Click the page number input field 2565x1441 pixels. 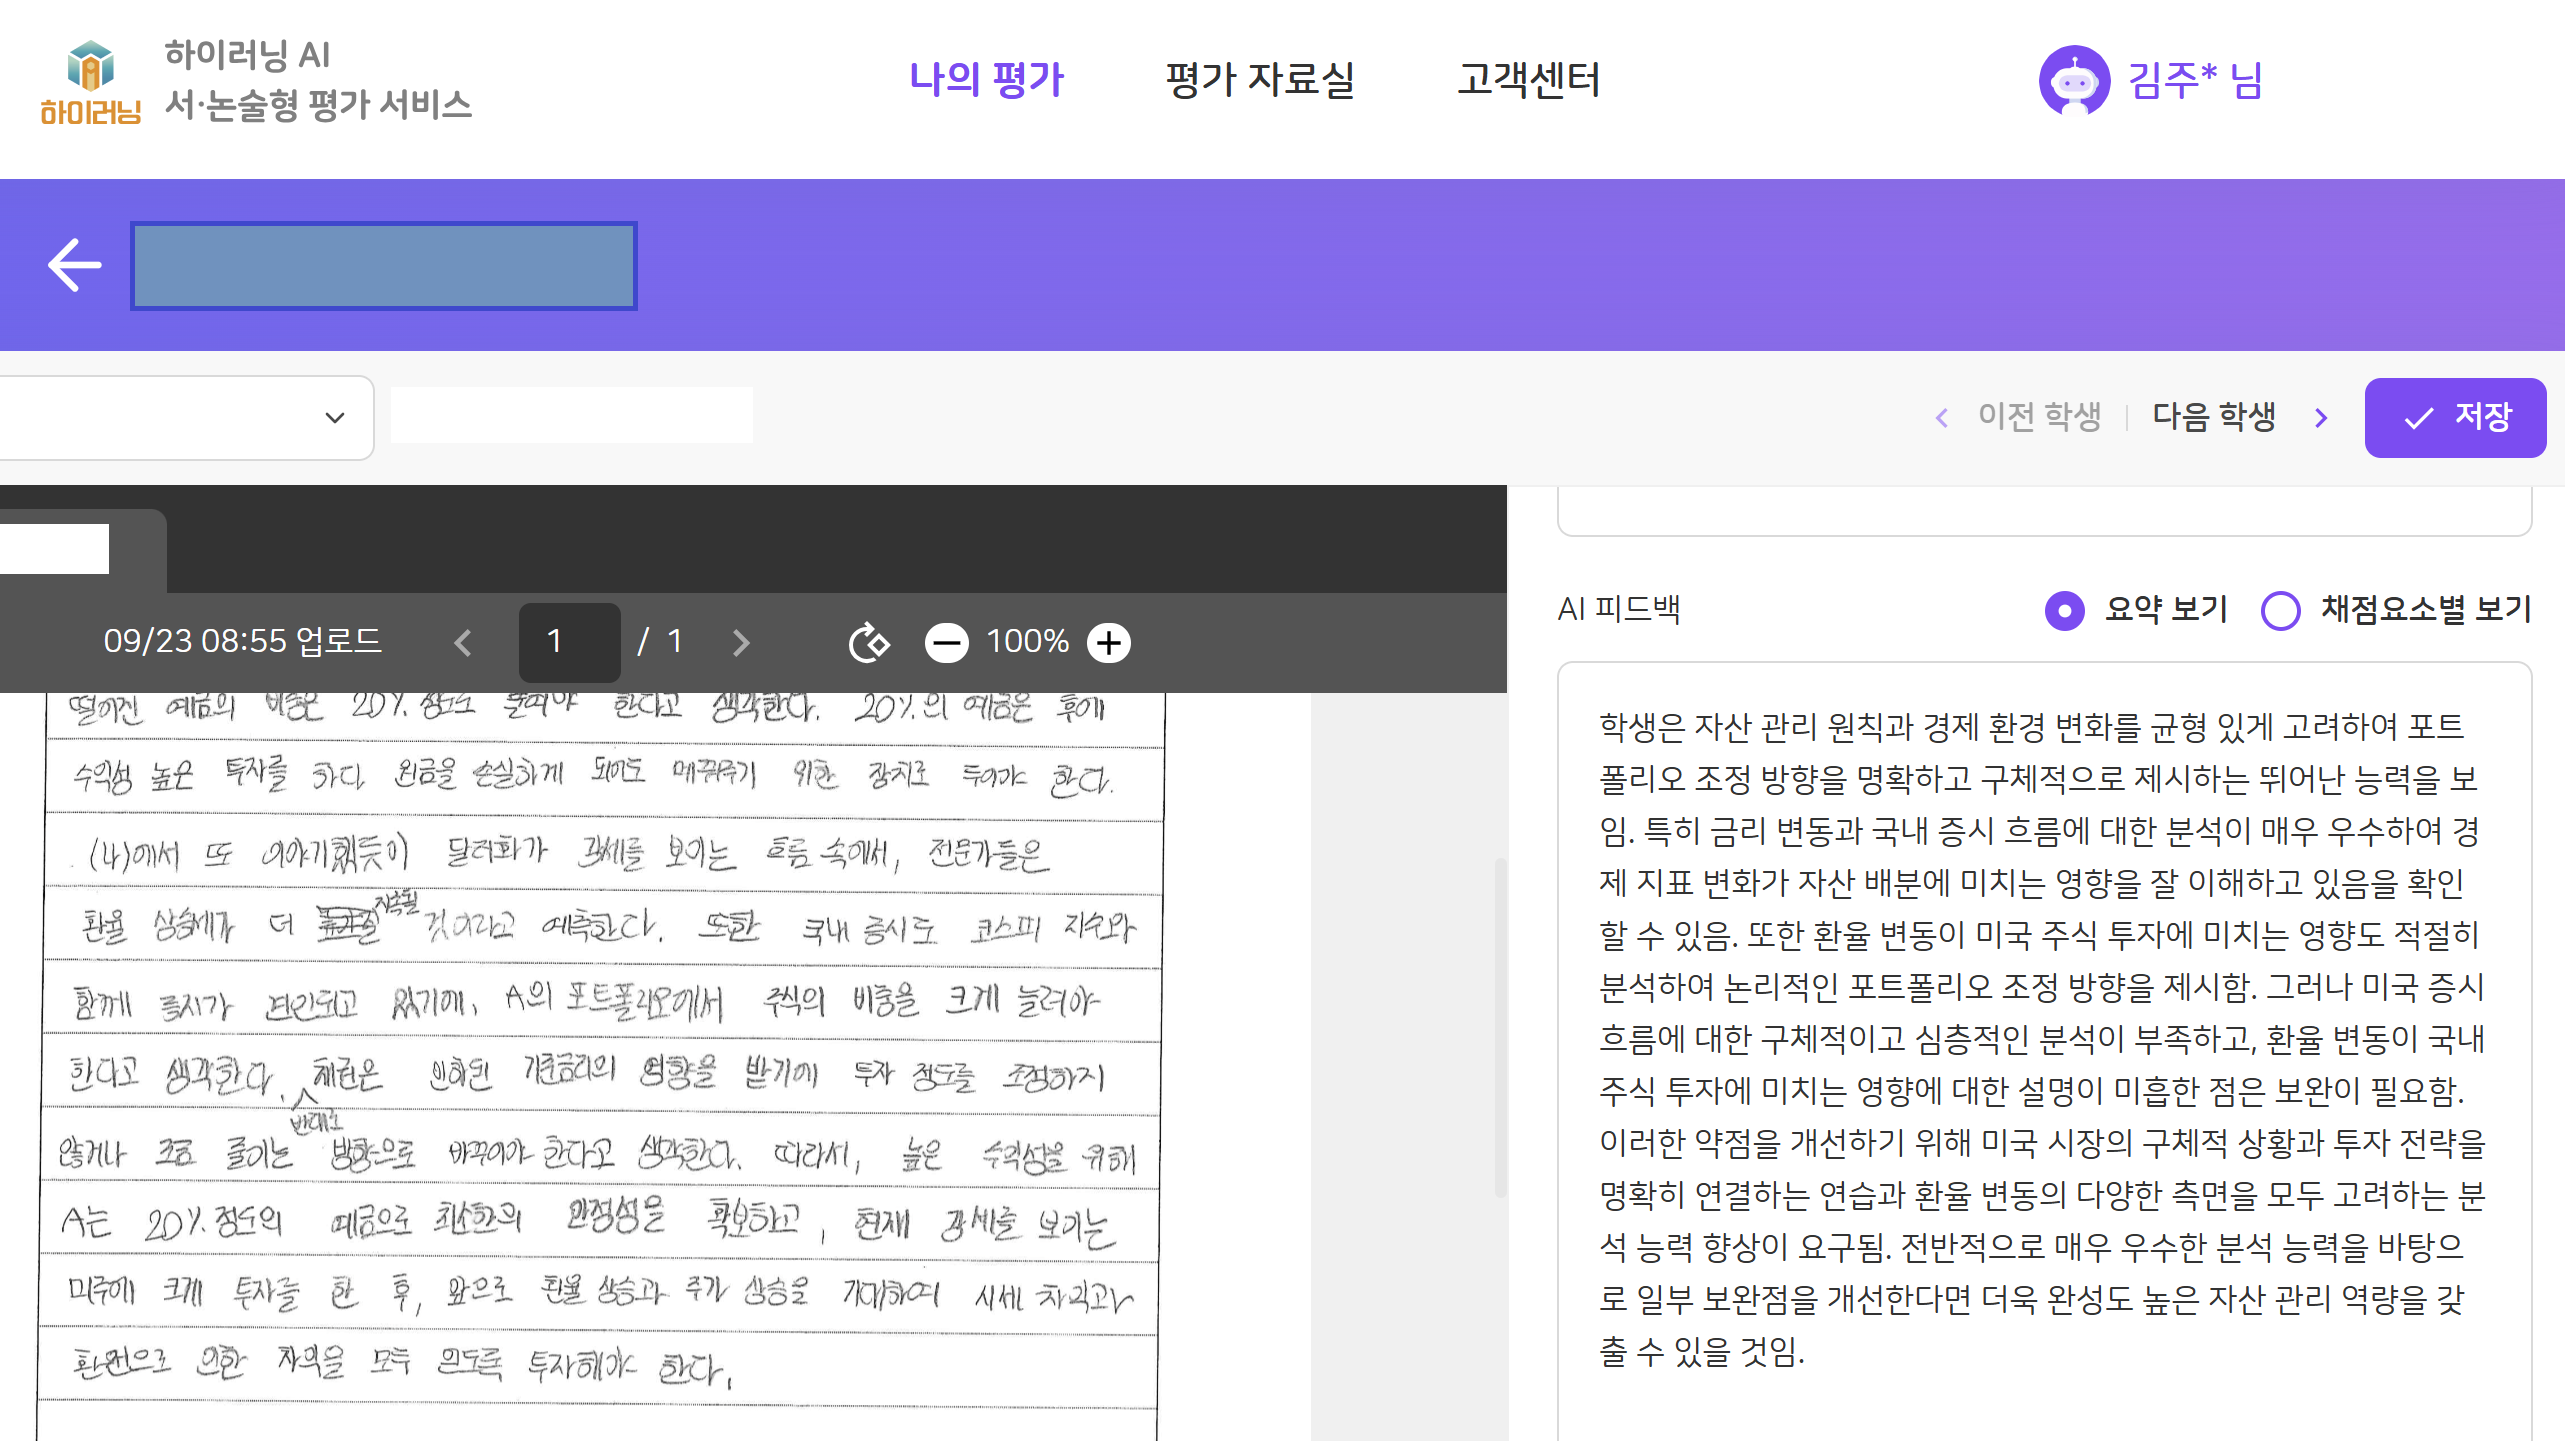coord(568,641)
